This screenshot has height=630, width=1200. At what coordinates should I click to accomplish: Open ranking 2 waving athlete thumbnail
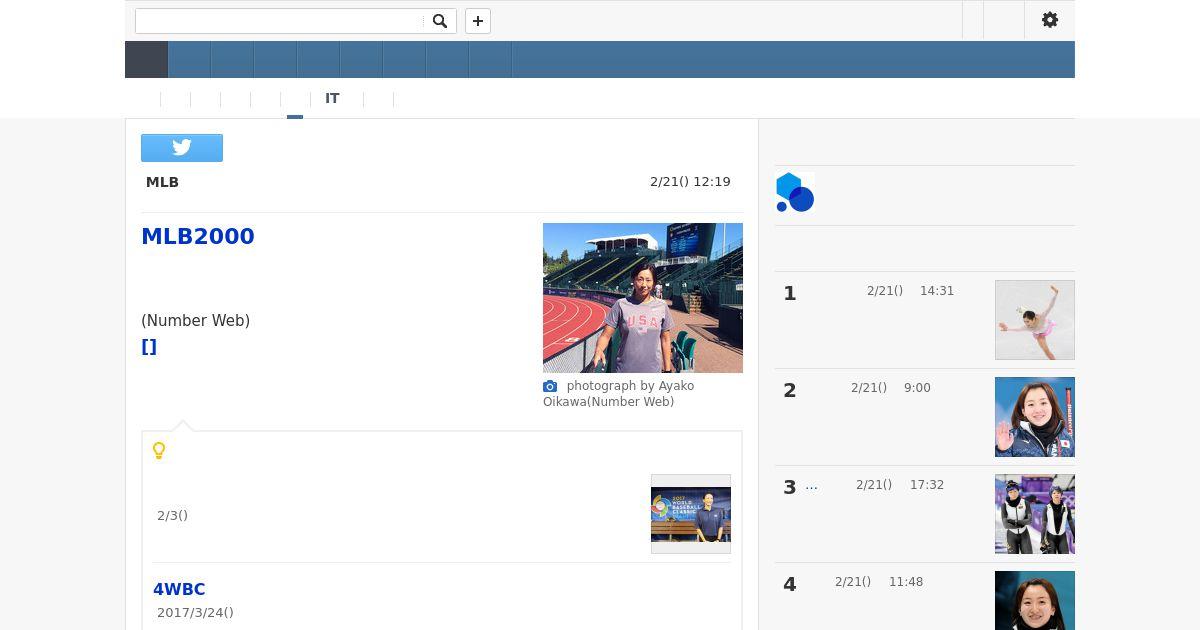pyautogui.click(x=1035, y=417)
